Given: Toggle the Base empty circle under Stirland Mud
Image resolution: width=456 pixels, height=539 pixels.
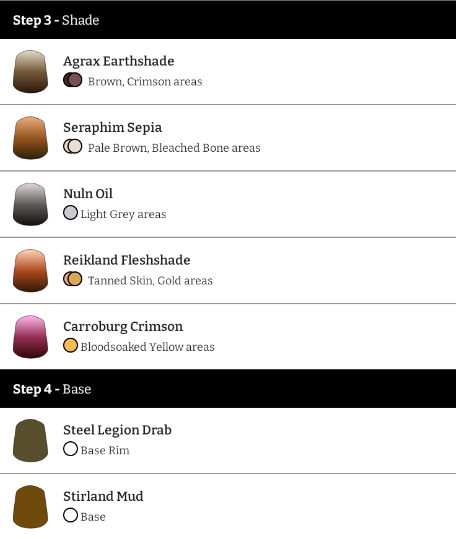Looking at the screenshot, I should (70, 515).
